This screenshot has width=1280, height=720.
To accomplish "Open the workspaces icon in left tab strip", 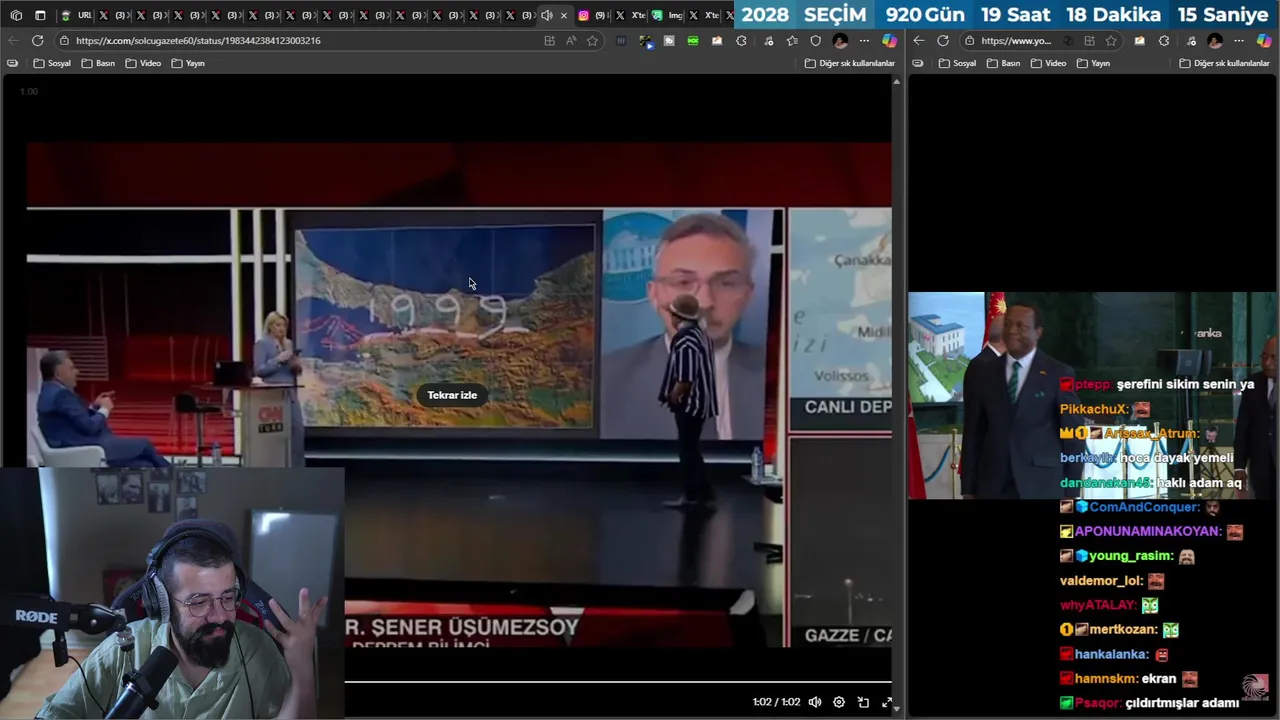I will (x=16, y=15).
